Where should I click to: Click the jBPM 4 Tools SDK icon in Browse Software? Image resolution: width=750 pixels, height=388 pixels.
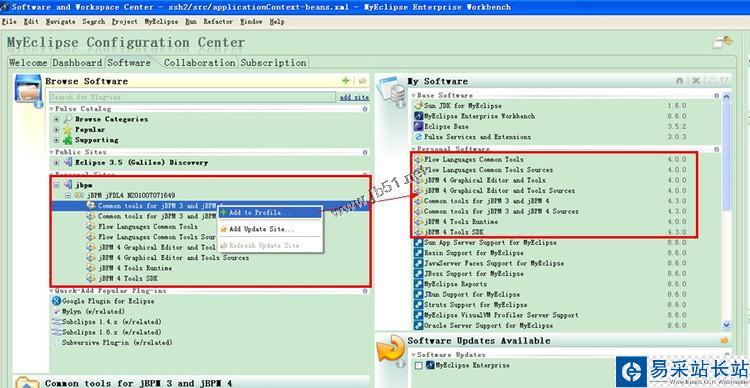coord(91,278)
